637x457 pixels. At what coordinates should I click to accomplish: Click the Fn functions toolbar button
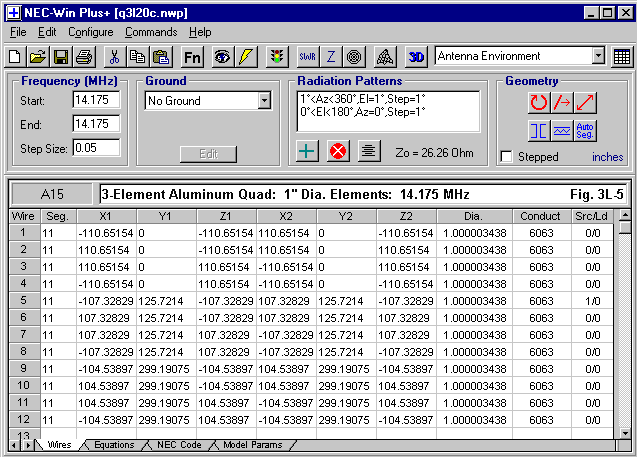192,56
